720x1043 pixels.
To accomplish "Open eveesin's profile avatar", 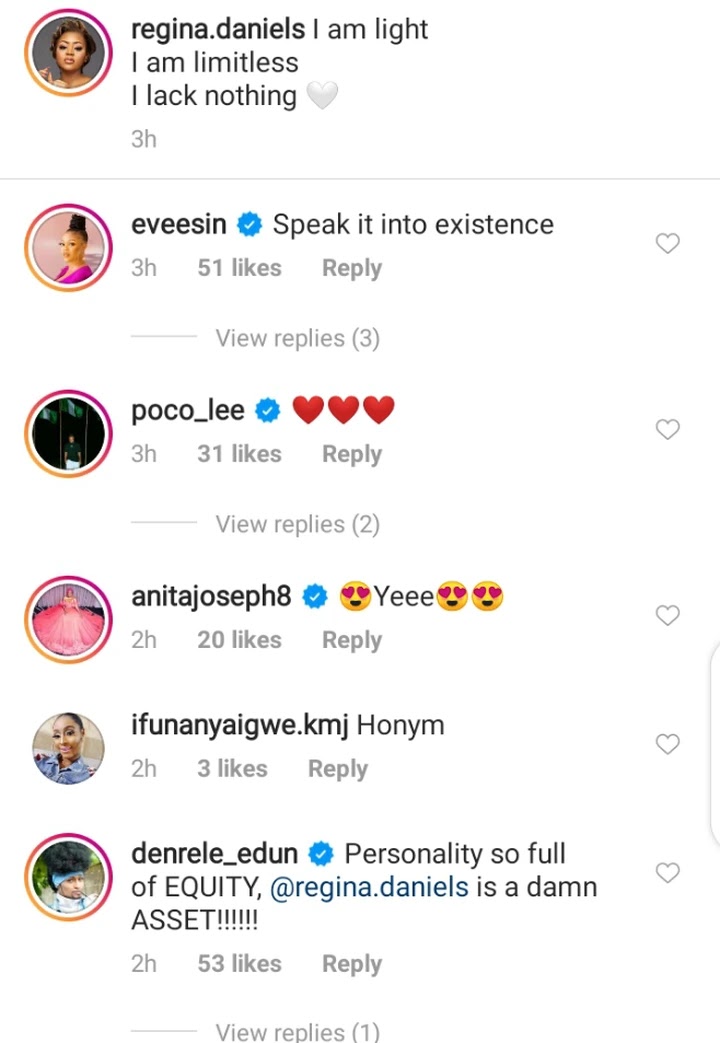I will click(69, 247).
